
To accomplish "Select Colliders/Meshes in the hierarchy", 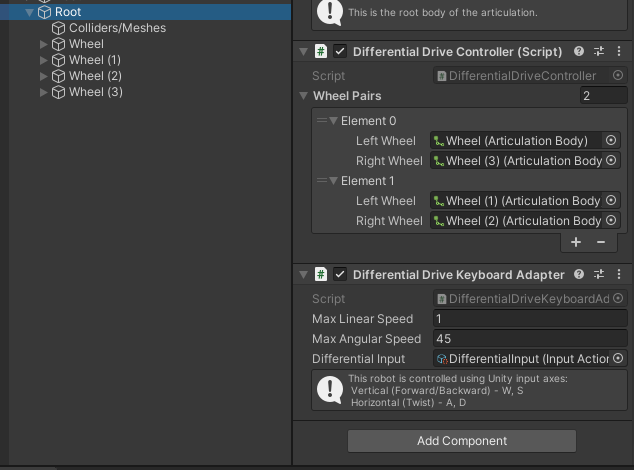I will point(117,28).
